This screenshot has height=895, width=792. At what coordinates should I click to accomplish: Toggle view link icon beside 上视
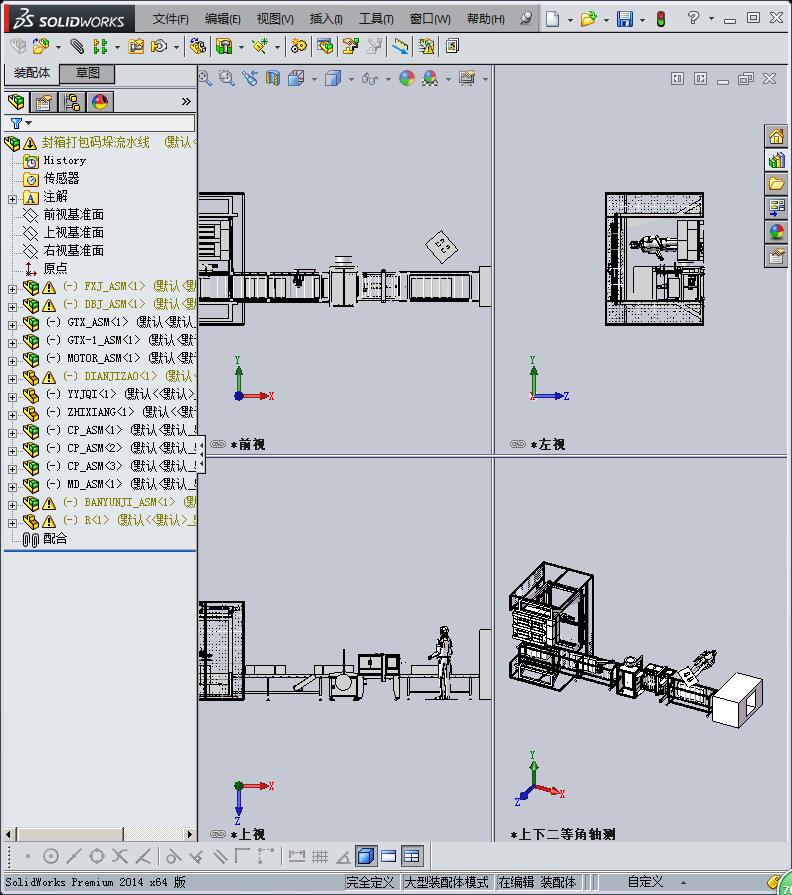tap(218, 834)
